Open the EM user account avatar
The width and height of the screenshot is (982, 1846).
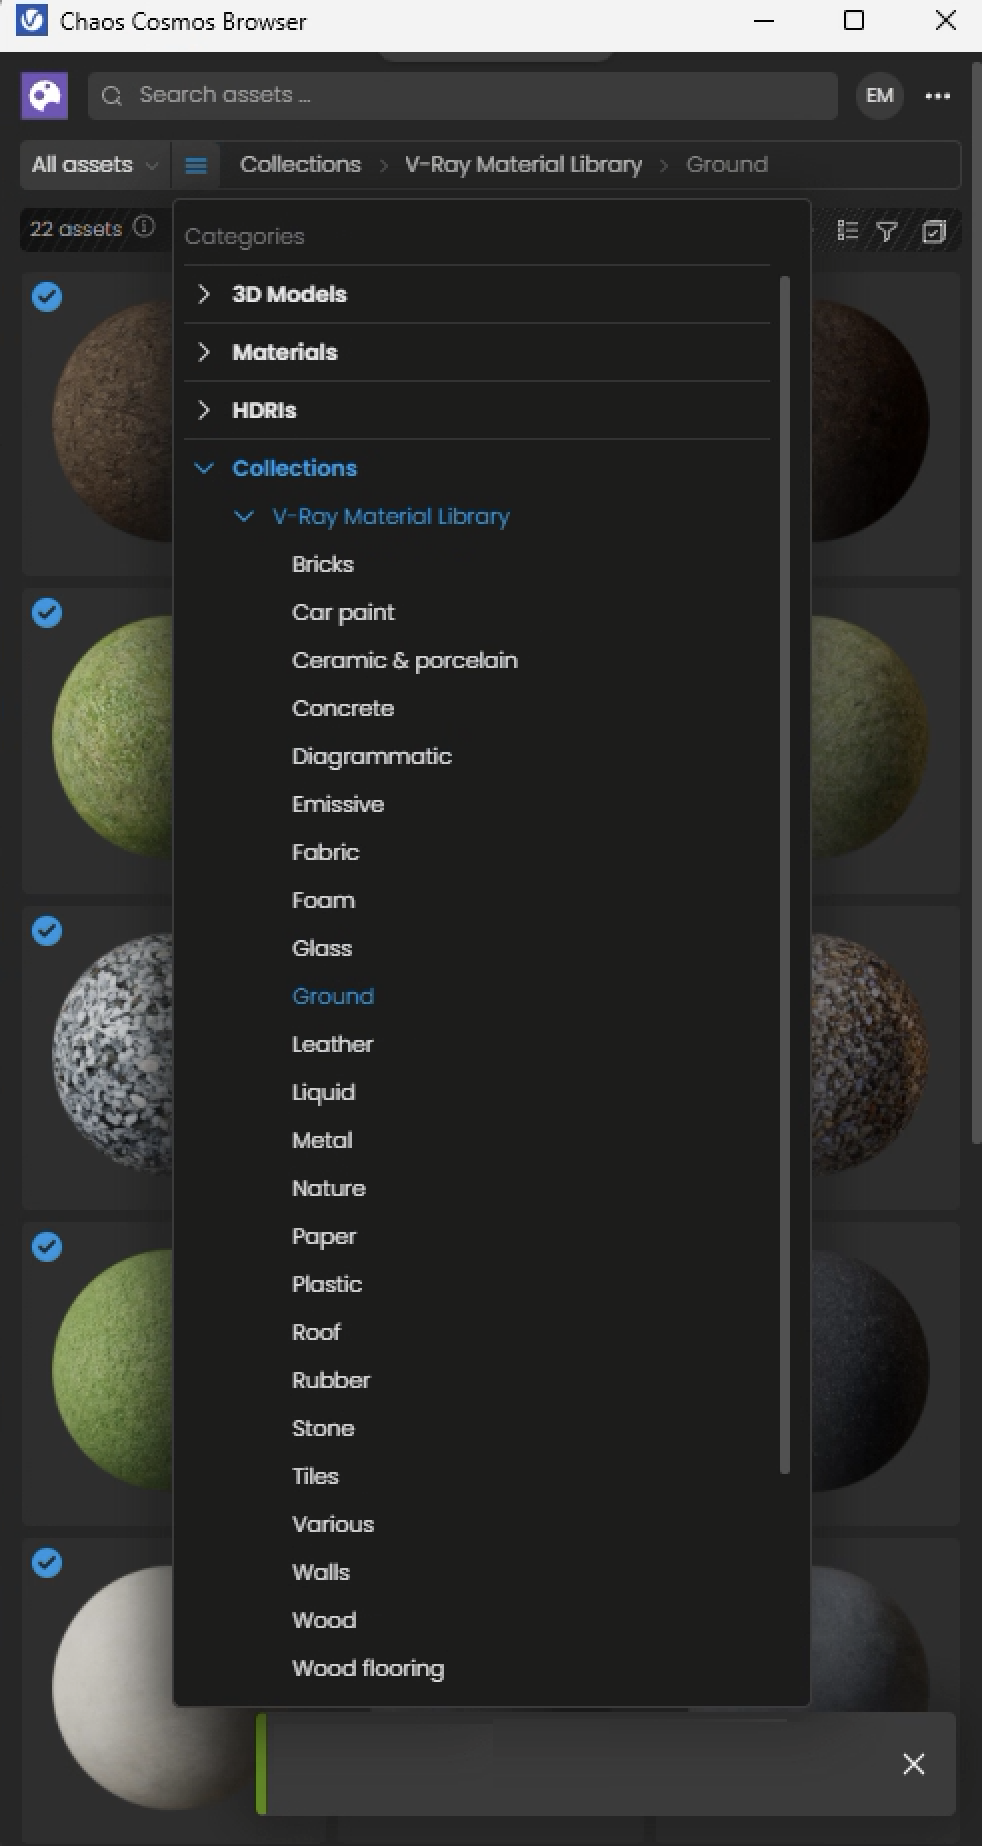pyautogui.click(x=880, y=96)
